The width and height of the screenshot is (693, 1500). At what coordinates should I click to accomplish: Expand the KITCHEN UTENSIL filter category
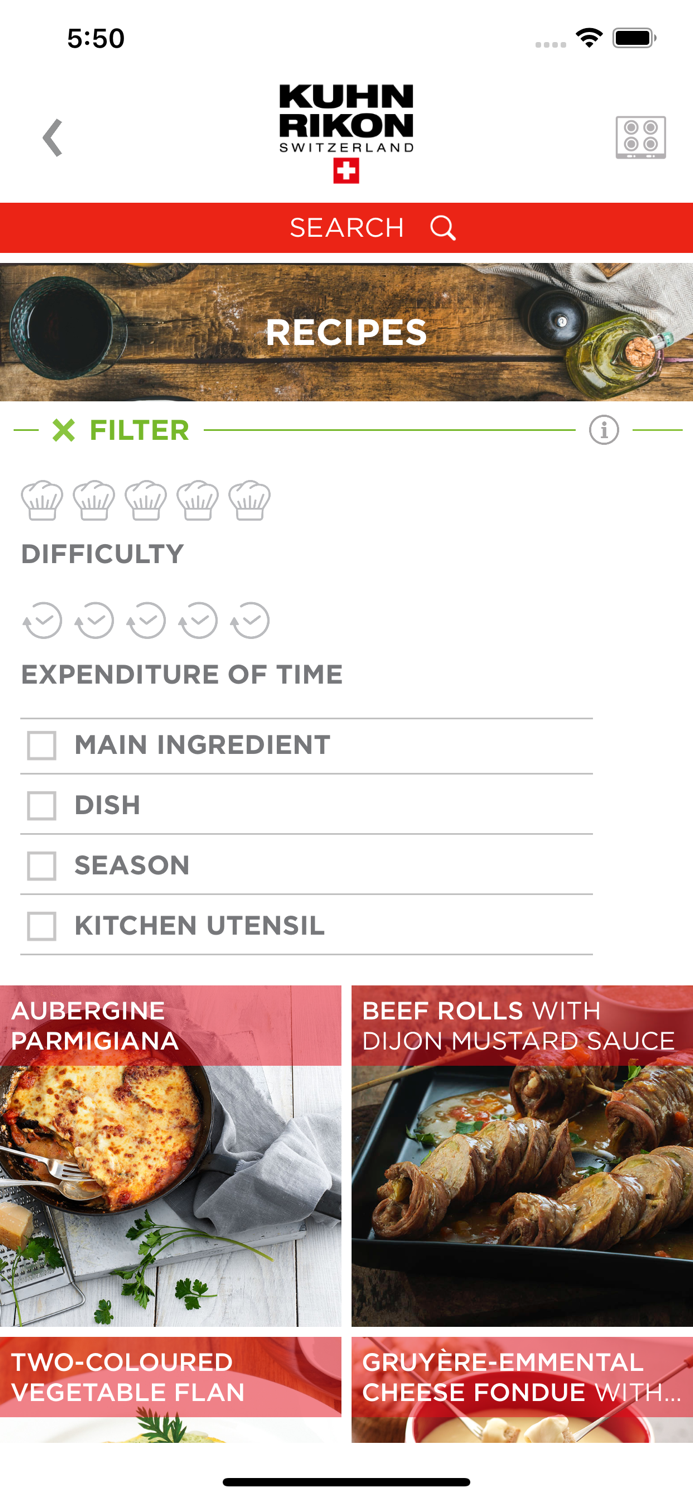tap(40, 926)
